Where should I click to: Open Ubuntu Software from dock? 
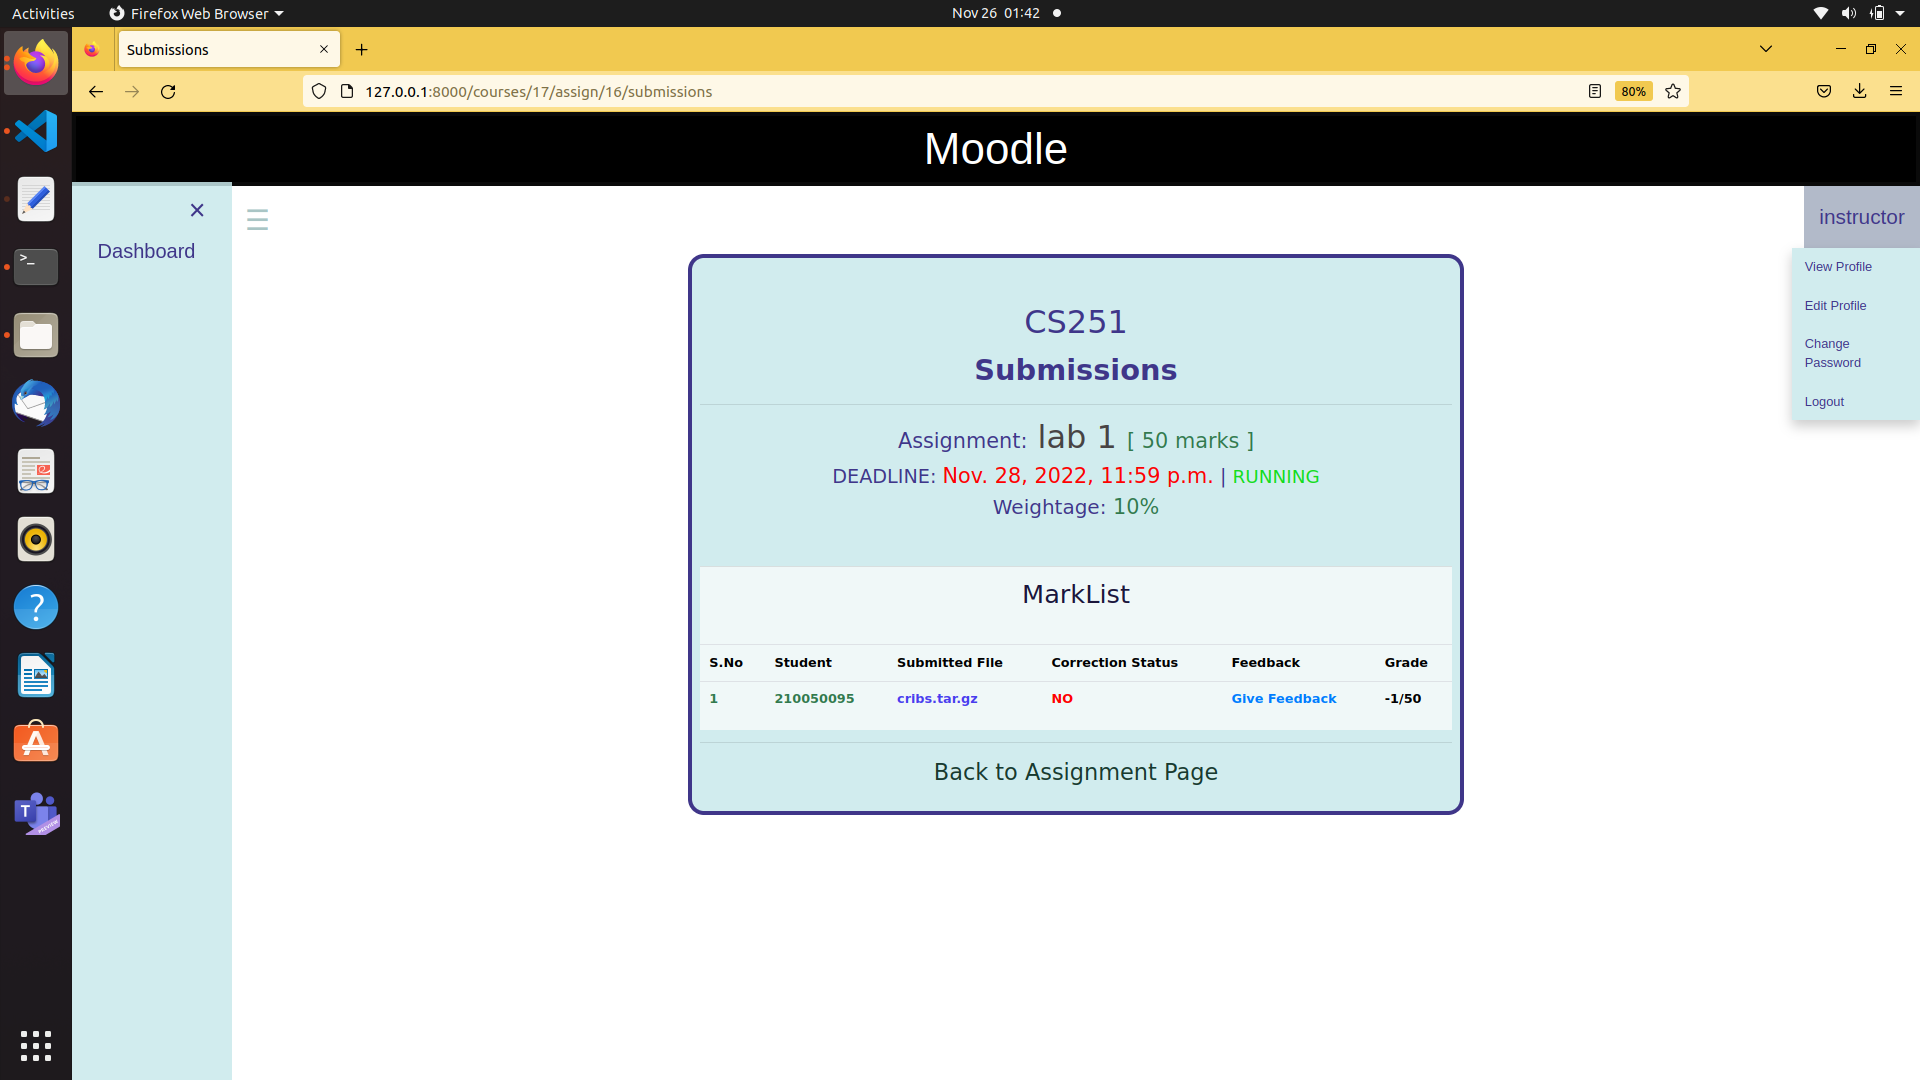[36, 743]
